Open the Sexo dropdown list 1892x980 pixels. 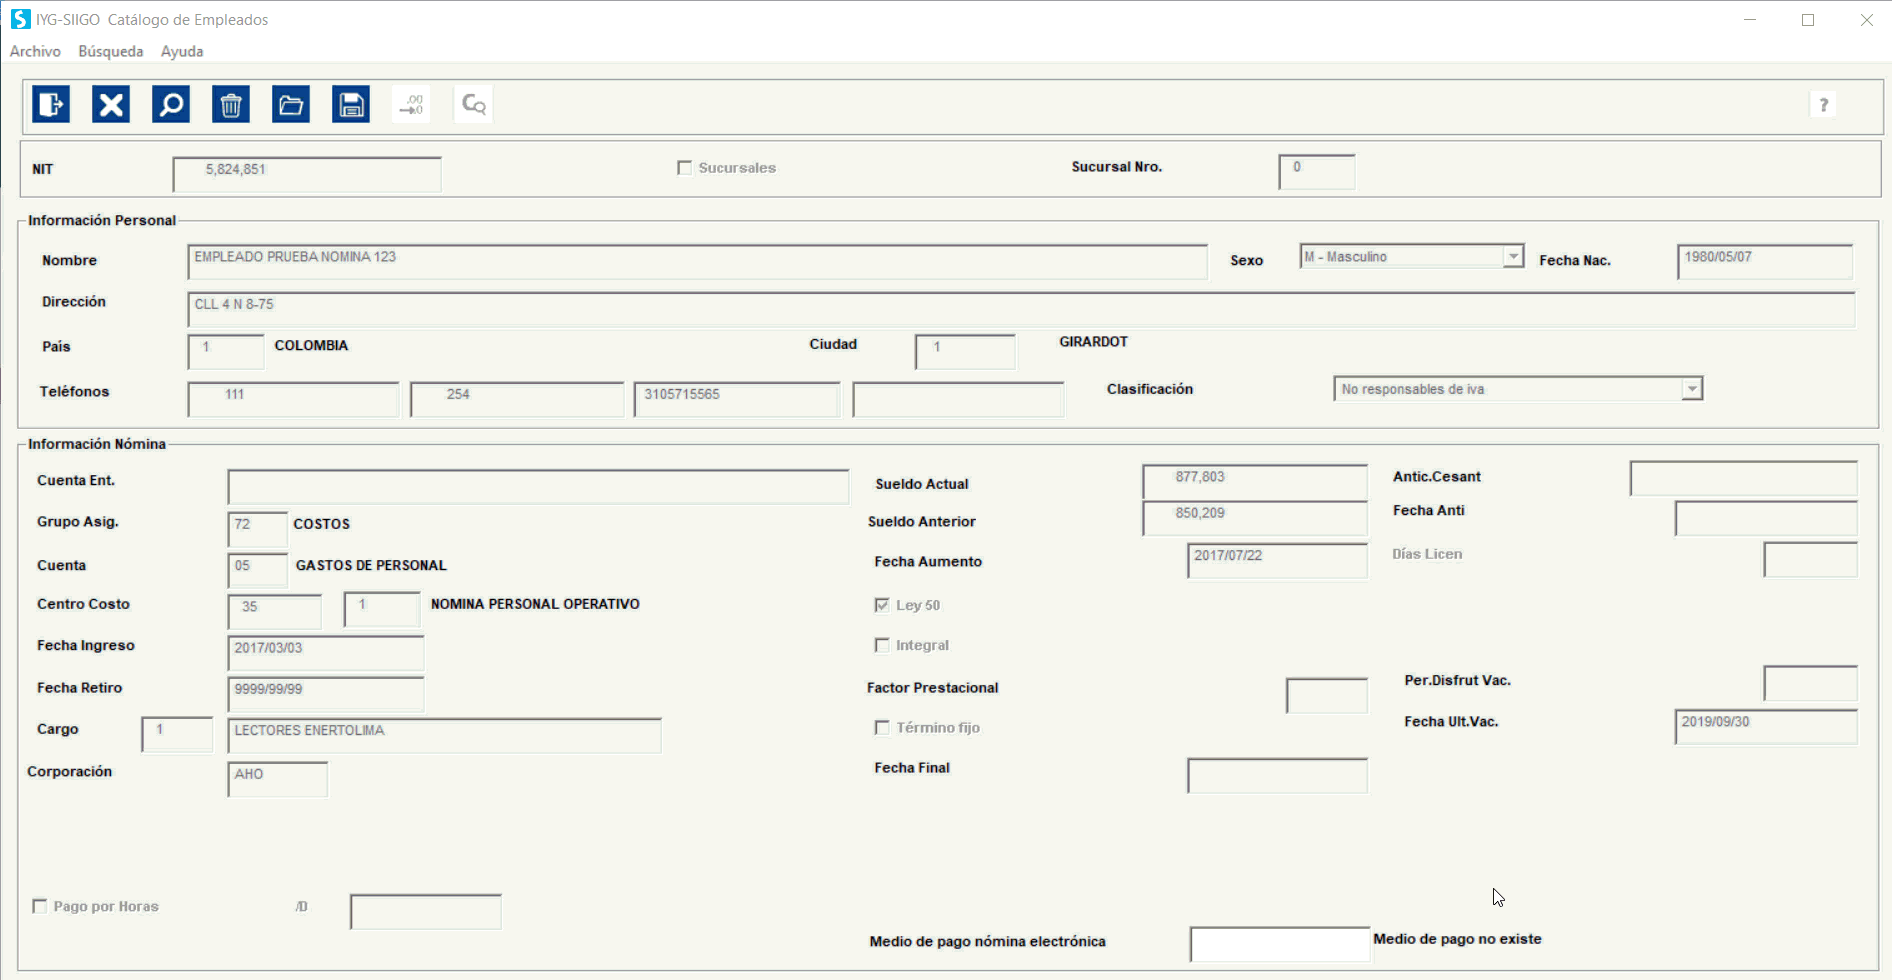tap(1513, 257)
